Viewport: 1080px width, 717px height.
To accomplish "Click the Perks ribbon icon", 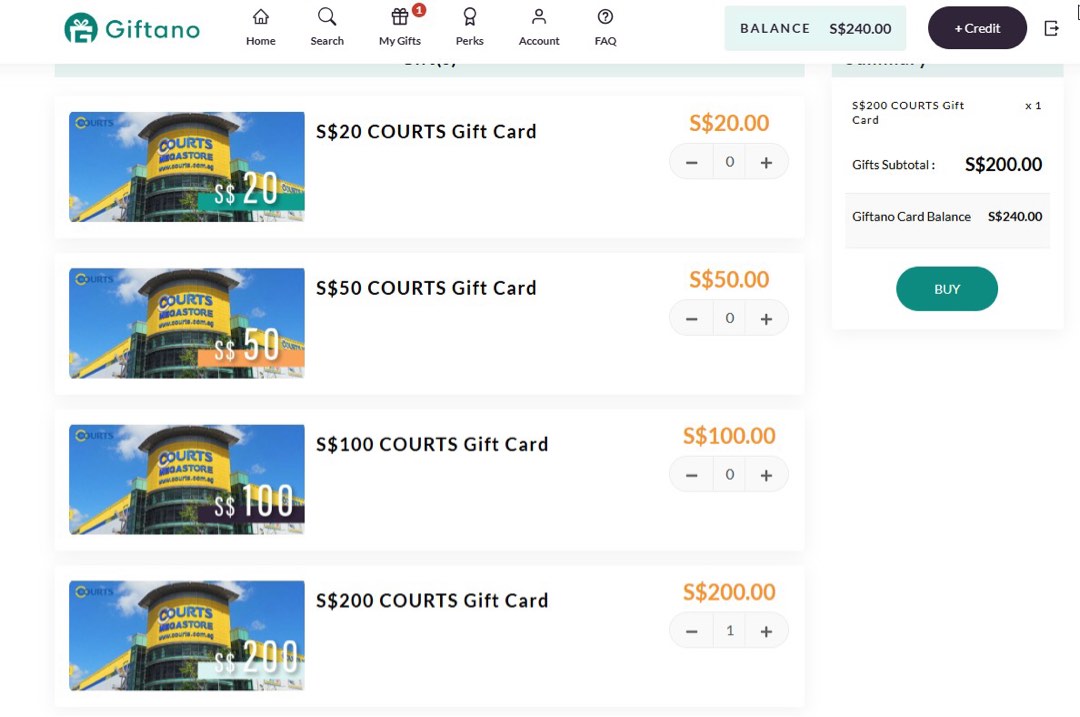I will [x=469, y=17].
